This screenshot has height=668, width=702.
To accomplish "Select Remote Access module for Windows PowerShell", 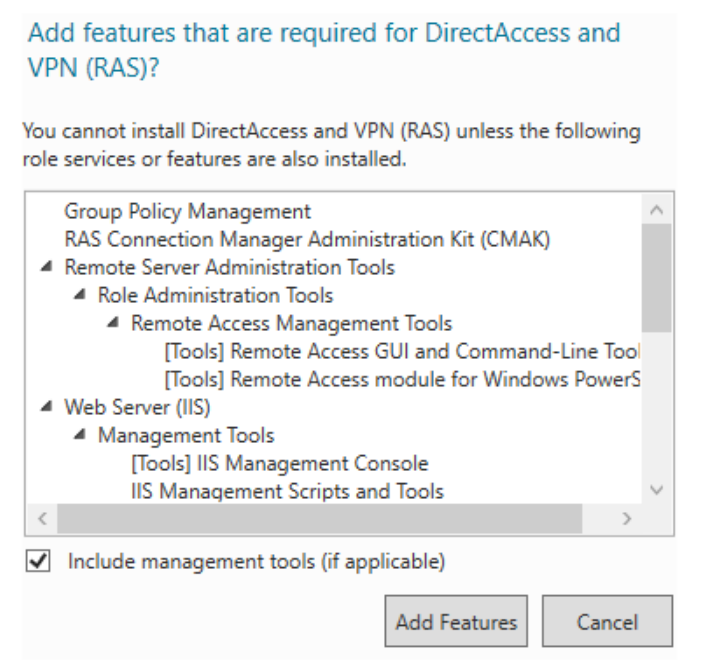I will [x=401, y=380].
